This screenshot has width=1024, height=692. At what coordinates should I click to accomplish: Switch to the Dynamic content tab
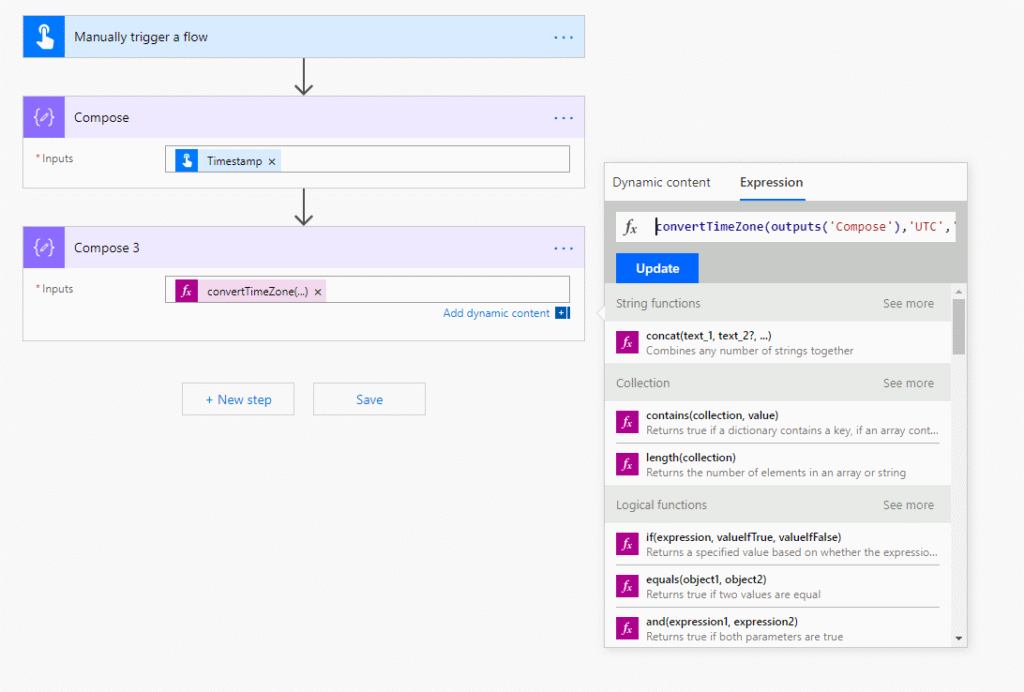pos(661,182)
